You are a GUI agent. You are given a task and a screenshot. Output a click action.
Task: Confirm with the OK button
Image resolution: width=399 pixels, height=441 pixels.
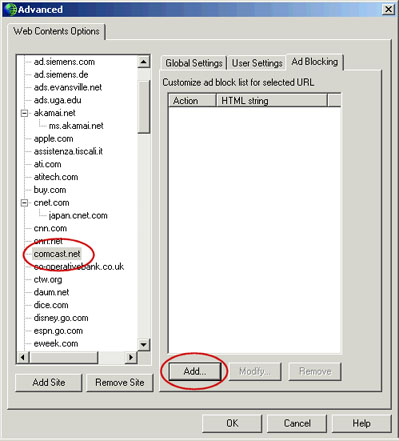232,423
